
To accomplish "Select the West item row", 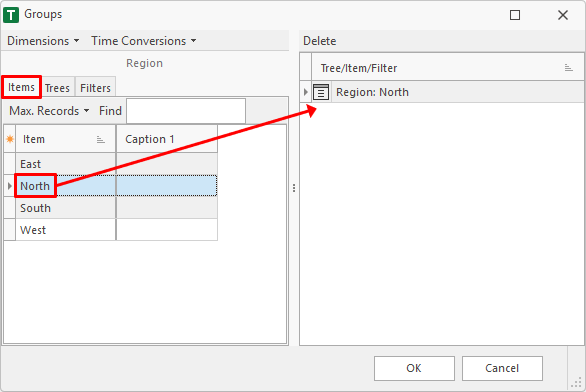I will pyautogui.click(x=116, y=230).
